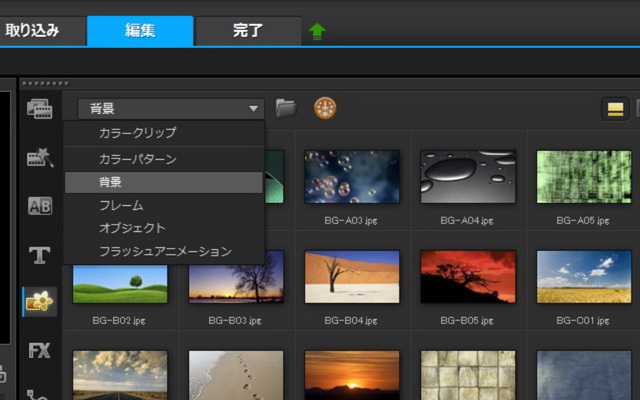Toggle the yellow thumbnail view button
Viewport: 640px width, 400px height.
pos(613,109)
